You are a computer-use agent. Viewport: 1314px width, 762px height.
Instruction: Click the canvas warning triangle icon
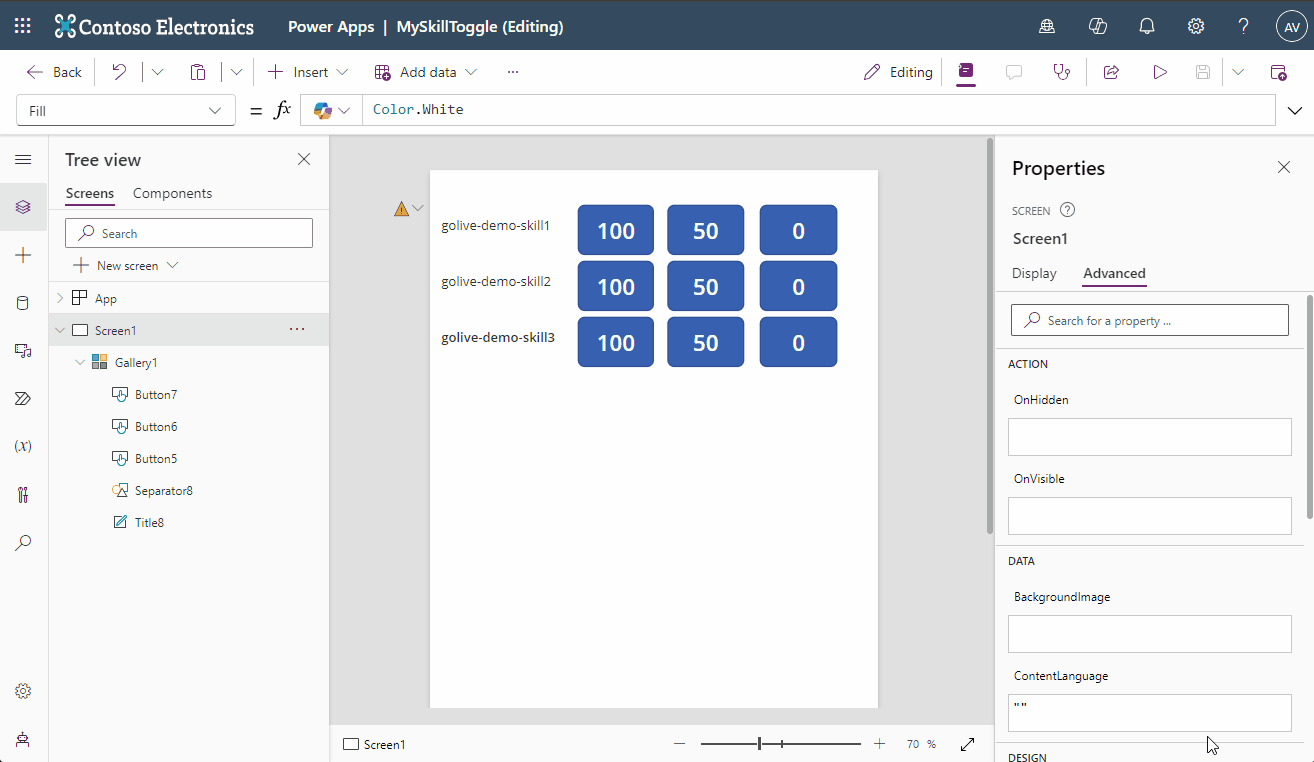coord(401,209)
